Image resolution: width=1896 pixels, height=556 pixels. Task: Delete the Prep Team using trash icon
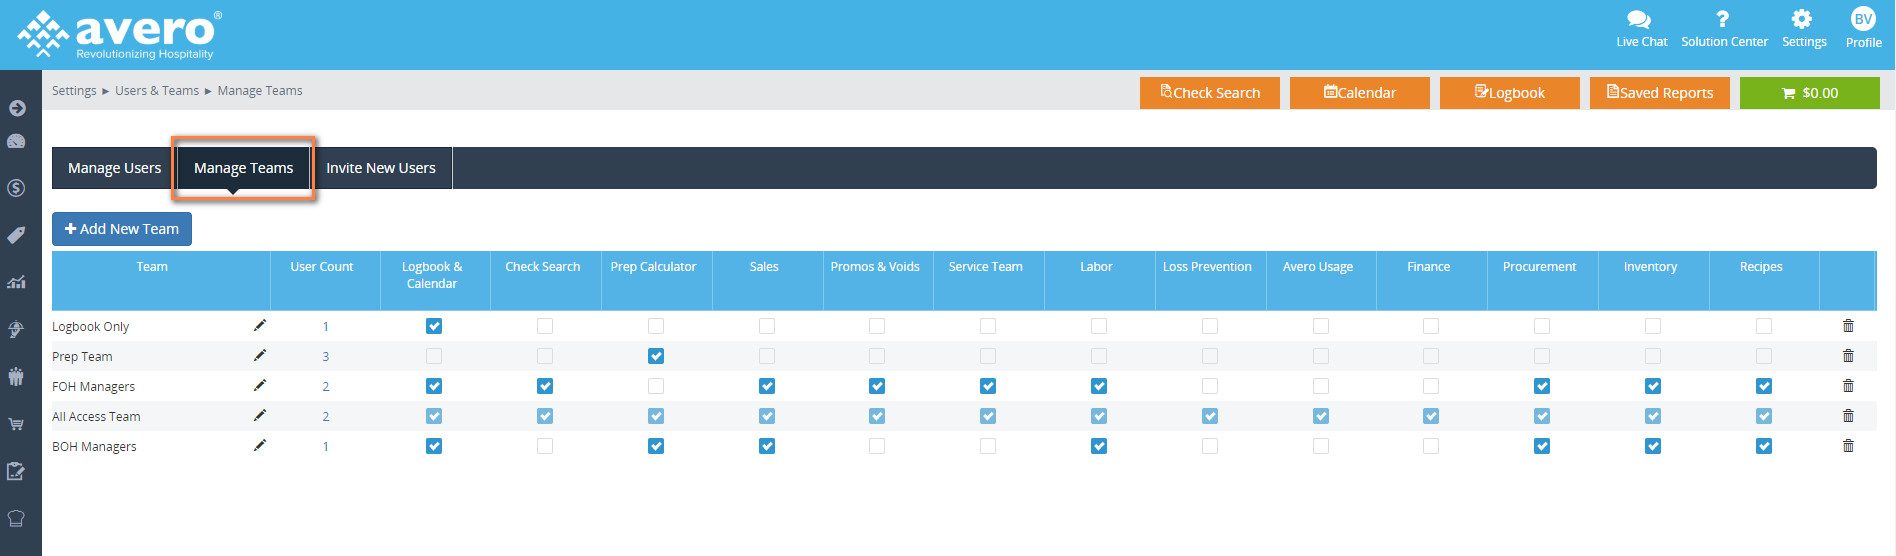[1848, 356]
